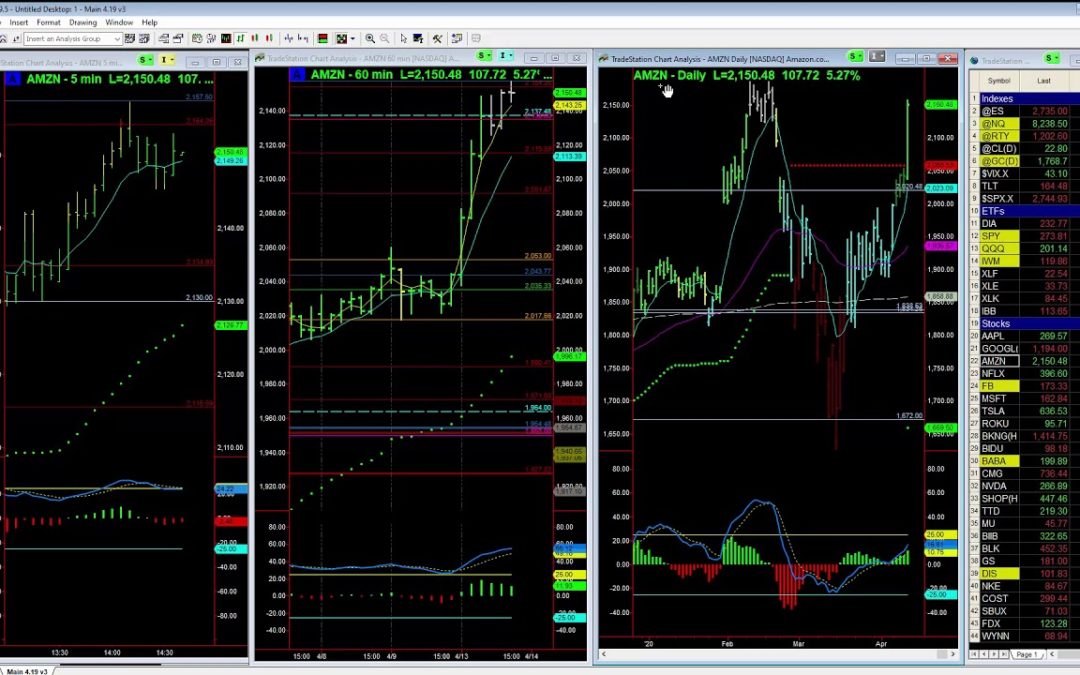
Task: Select the red-green candlestick chart style
Action: coord(255,39)
